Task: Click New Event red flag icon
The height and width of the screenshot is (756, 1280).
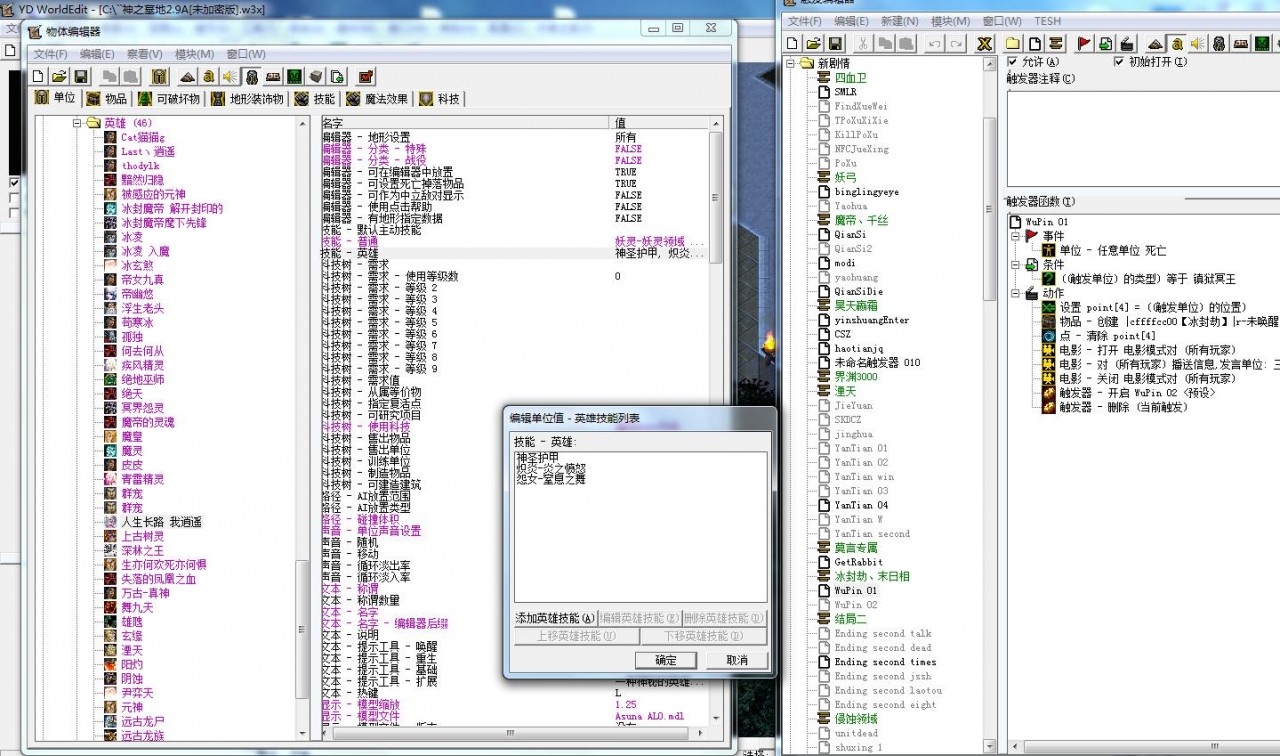Action: point(1084,44)
